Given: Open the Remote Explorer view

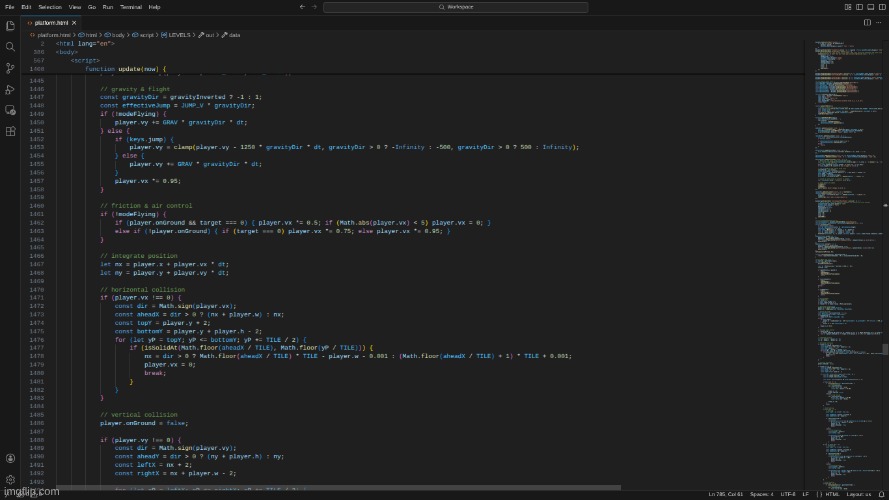Looking at the screenshot, I should tap(10, 110).
